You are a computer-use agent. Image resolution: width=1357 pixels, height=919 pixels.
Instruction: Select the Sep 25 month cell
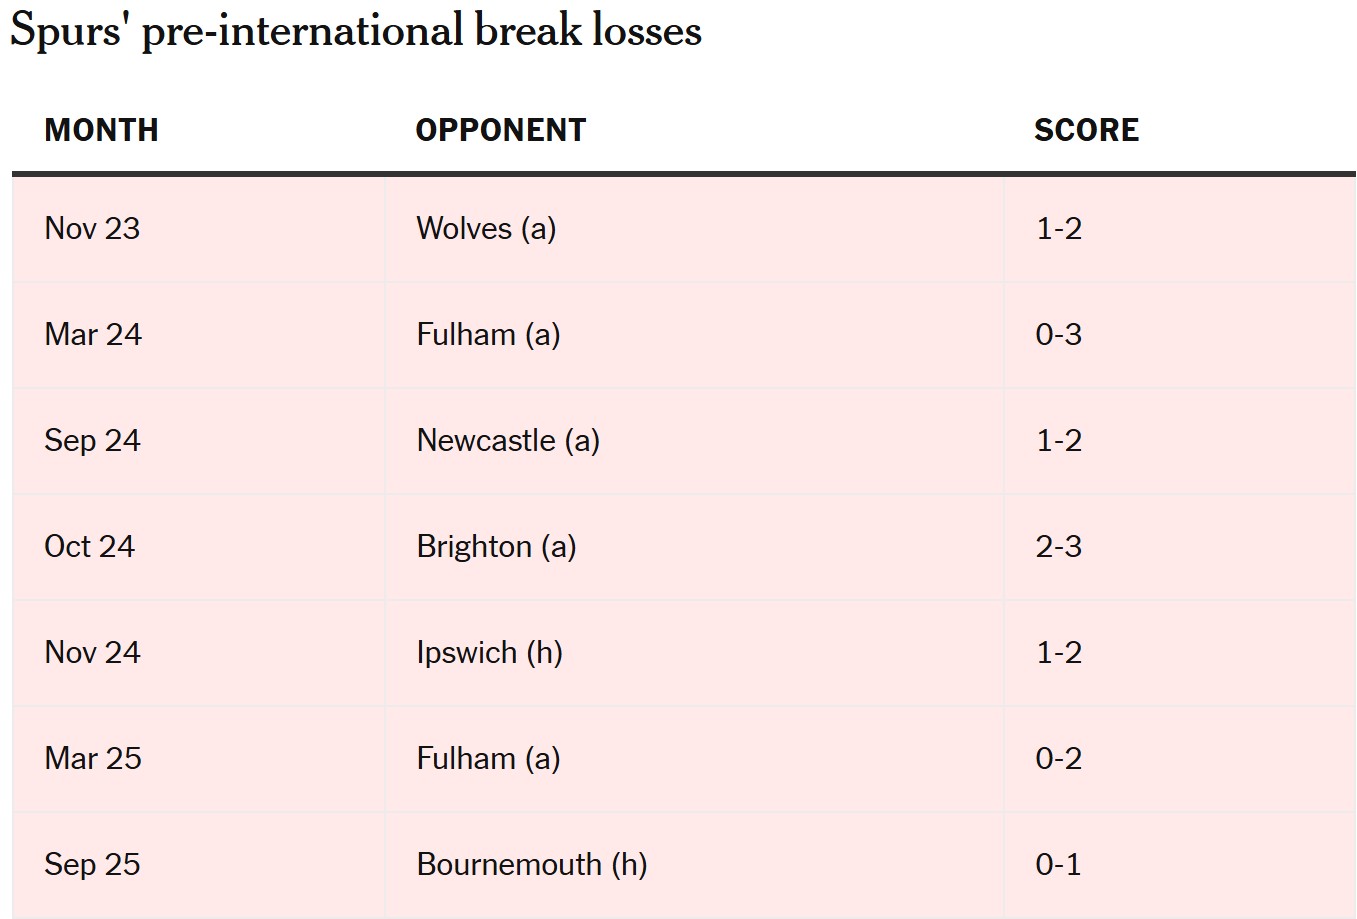tap(92, 864)
